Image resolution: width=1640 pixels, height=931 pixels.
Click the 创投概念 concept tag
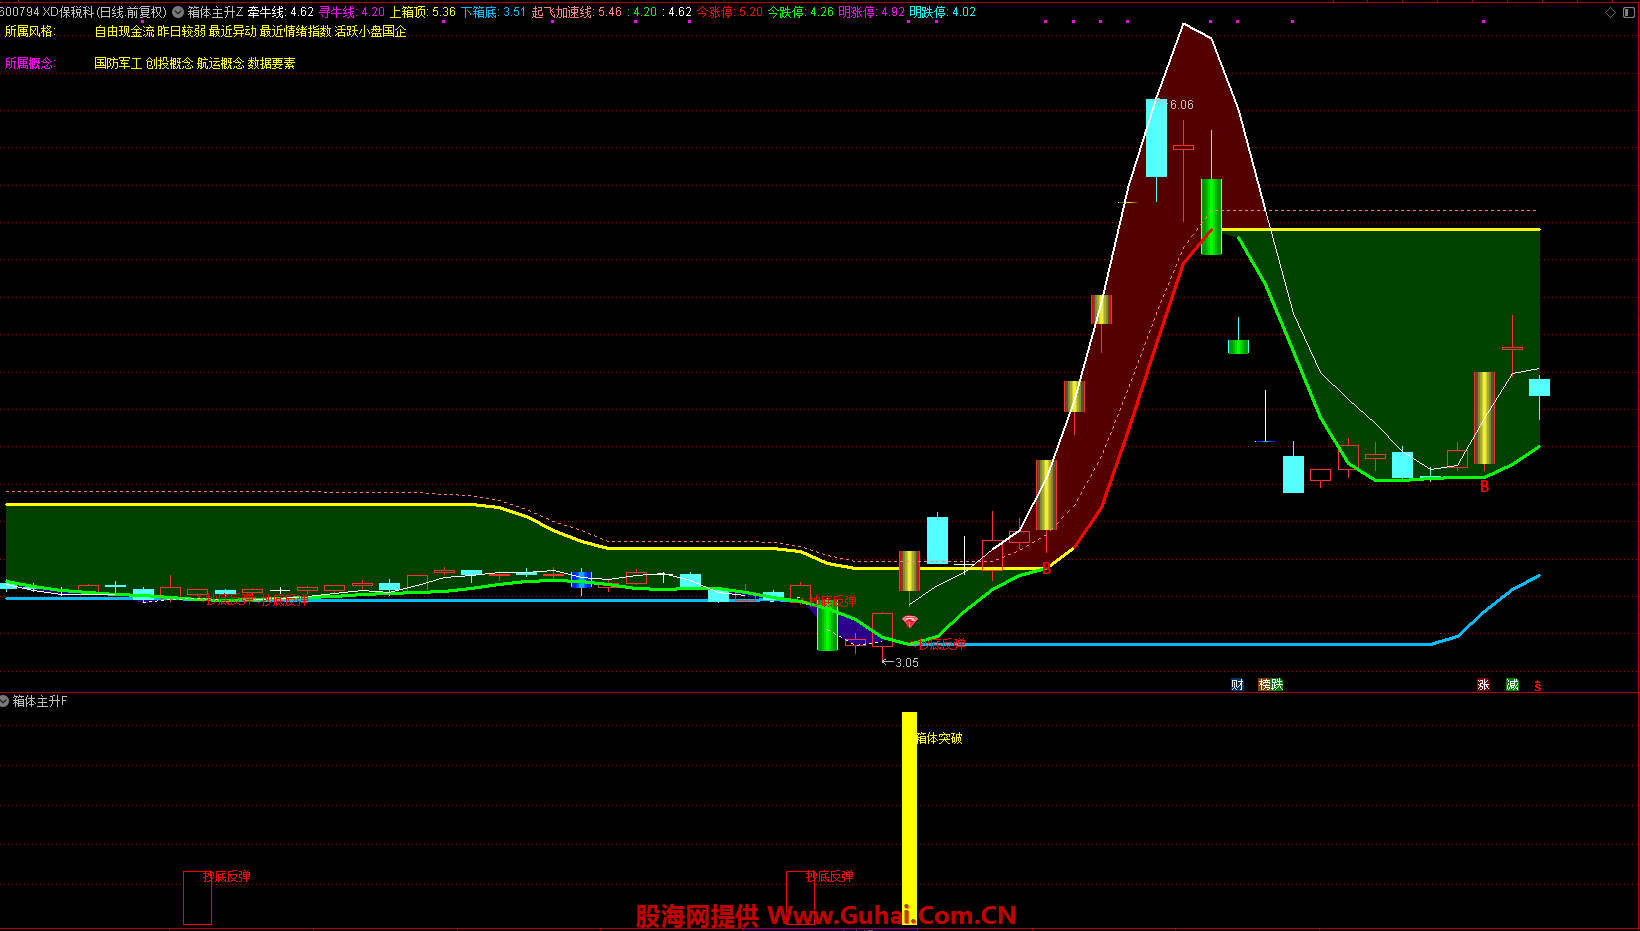(x=169, y=63)
